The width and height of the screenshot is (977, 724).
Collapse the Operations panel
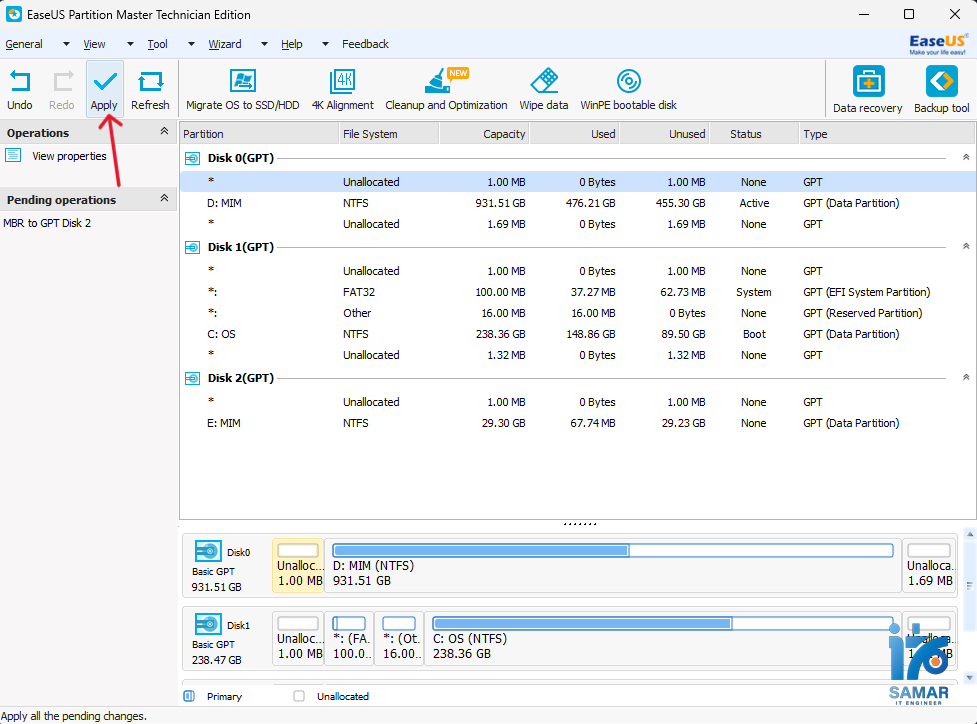(x=162, y=132)
